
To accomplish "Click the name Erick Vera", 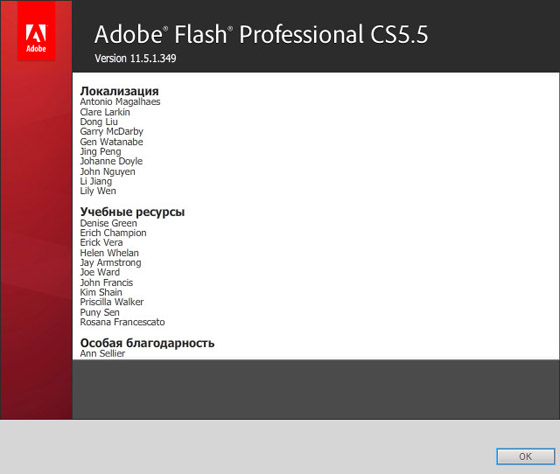I will tap(101, 243).
